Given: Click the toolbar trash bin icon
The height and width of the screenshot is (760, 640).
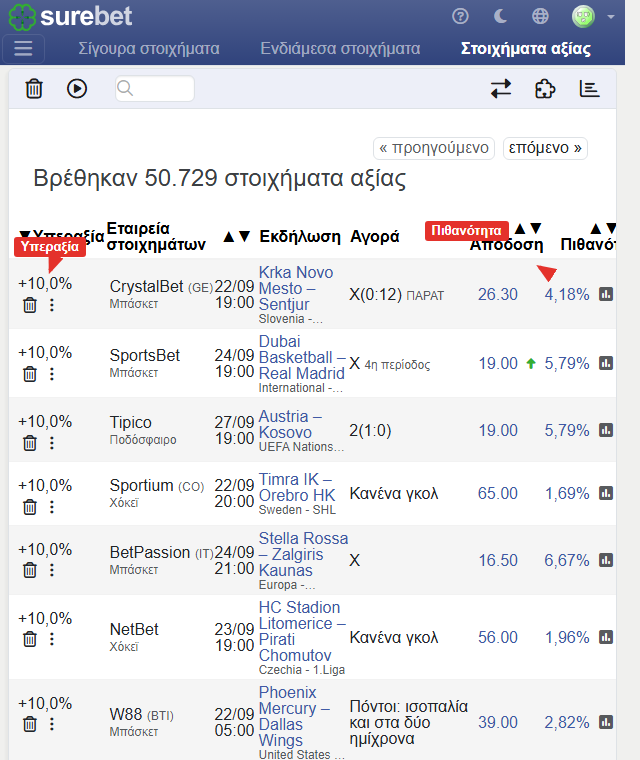Looking at the screenshot, I should pyautogui.click(x=34, y=89).
